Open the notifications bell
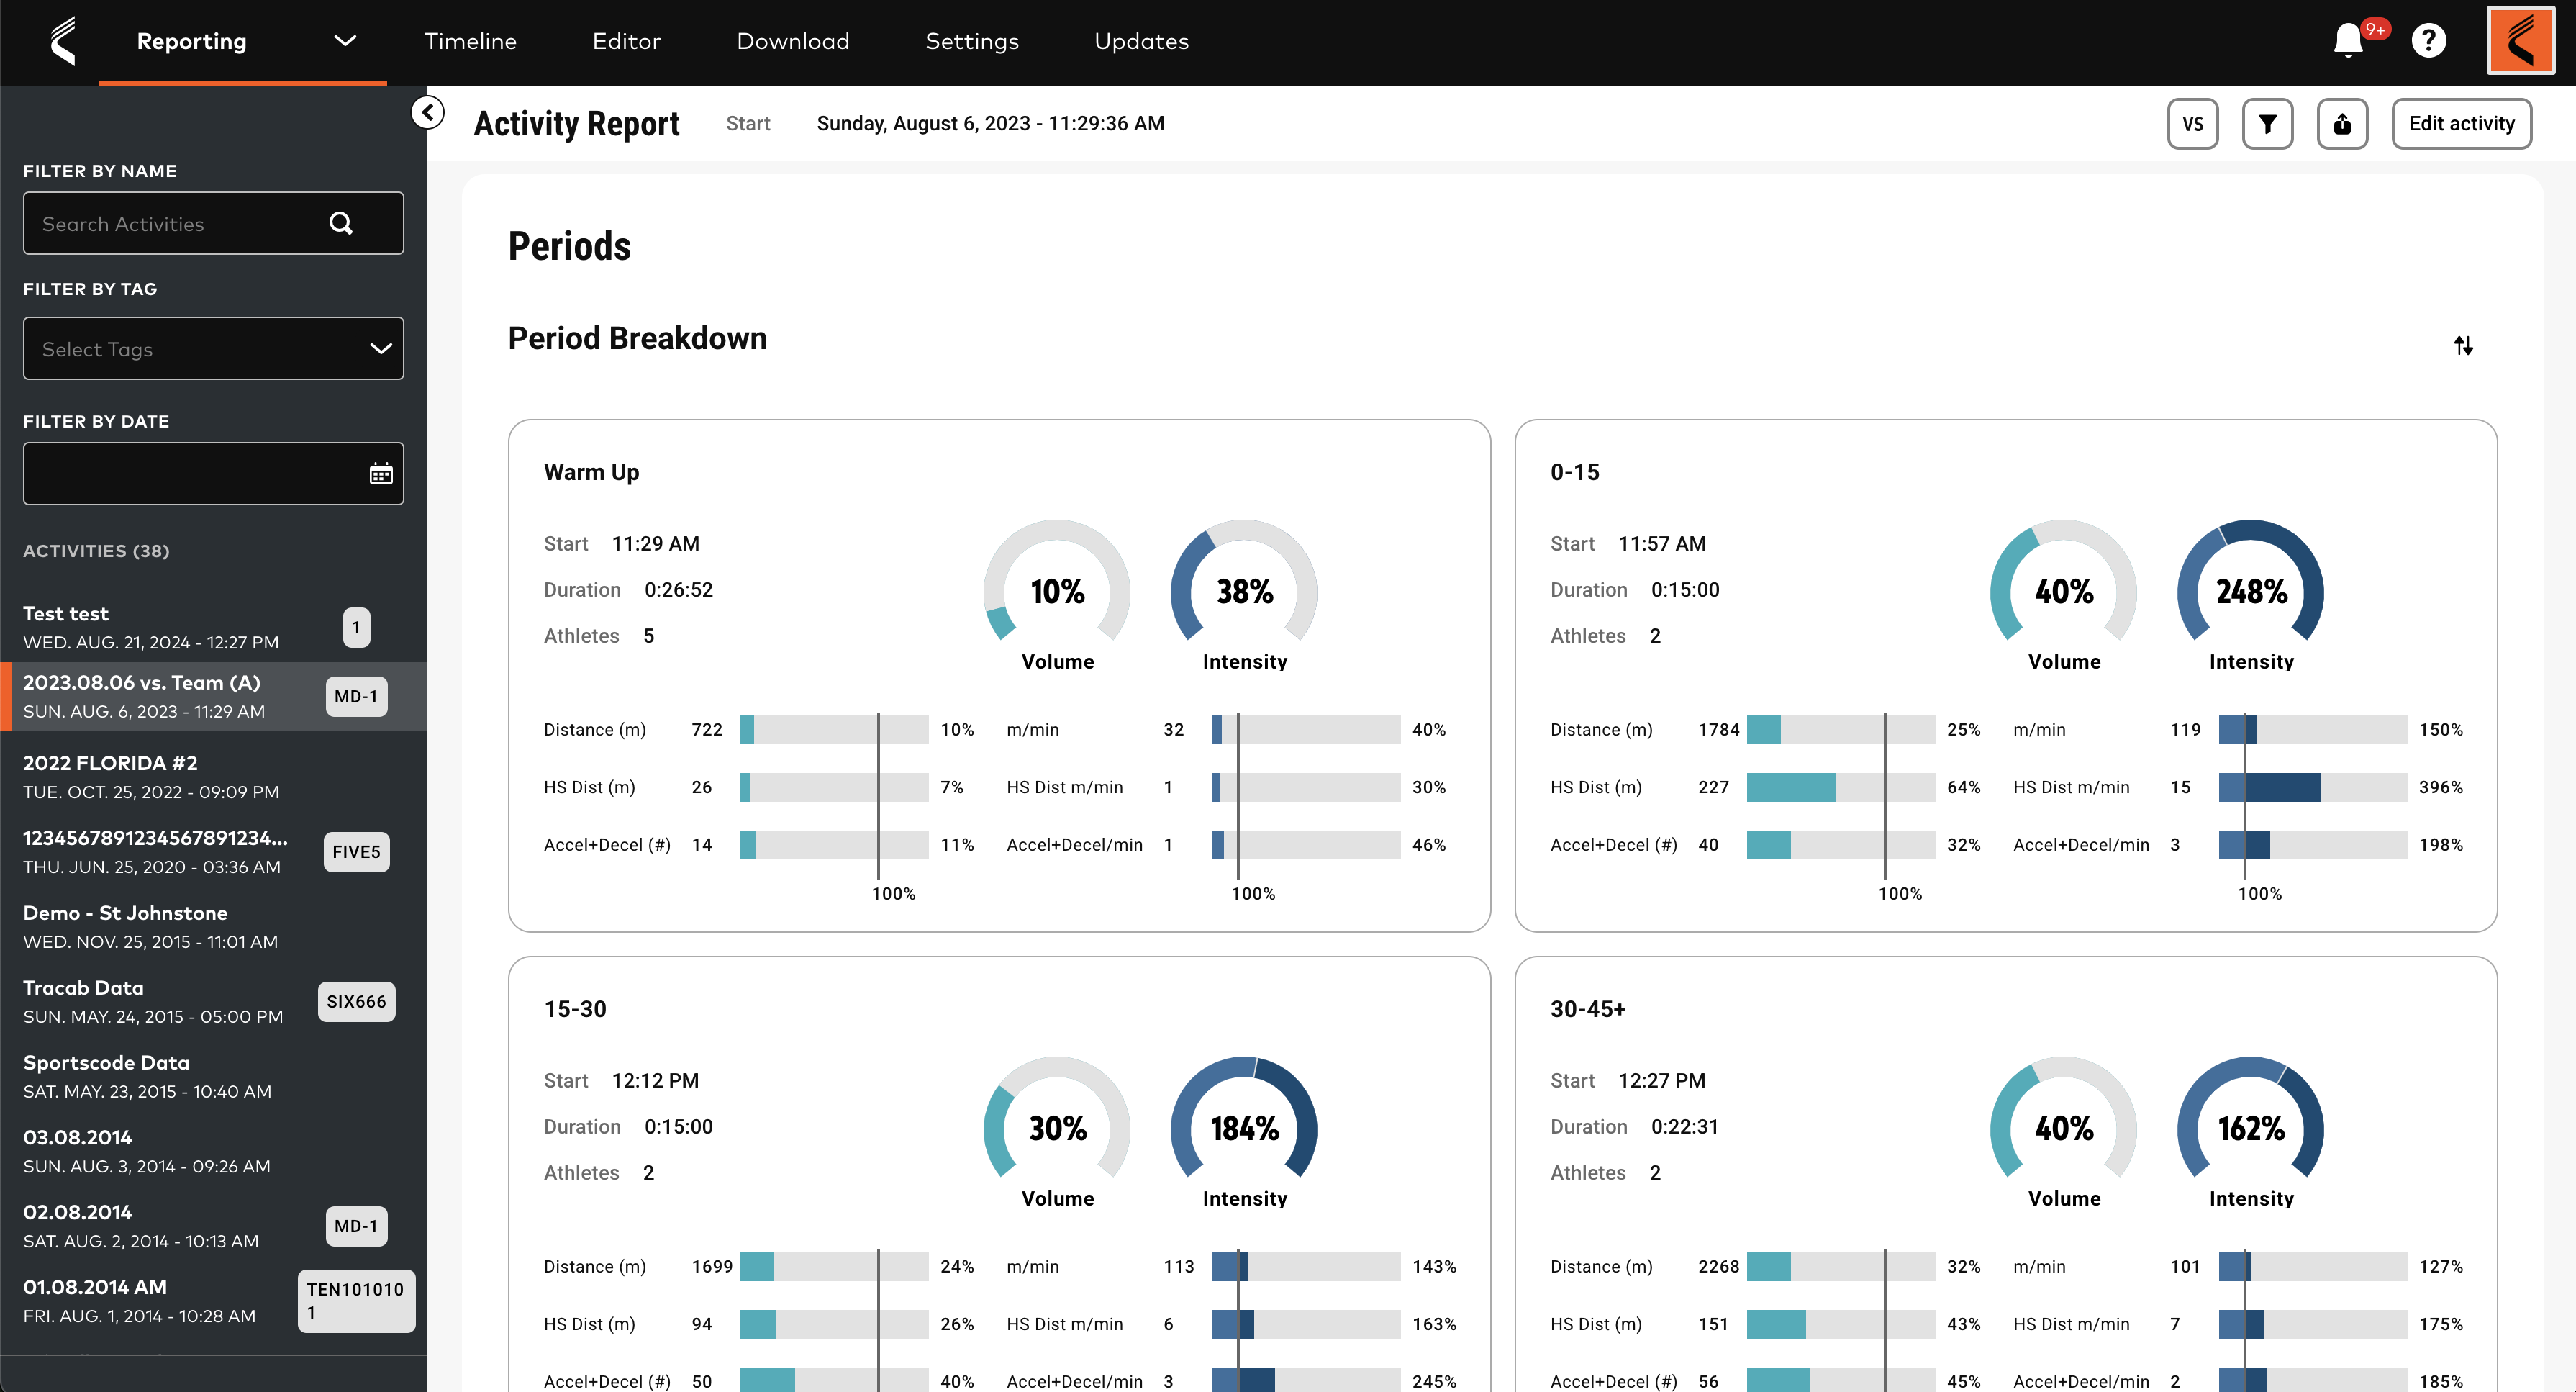Viewport: 2576px width, 1392px height. (2348, 41)
